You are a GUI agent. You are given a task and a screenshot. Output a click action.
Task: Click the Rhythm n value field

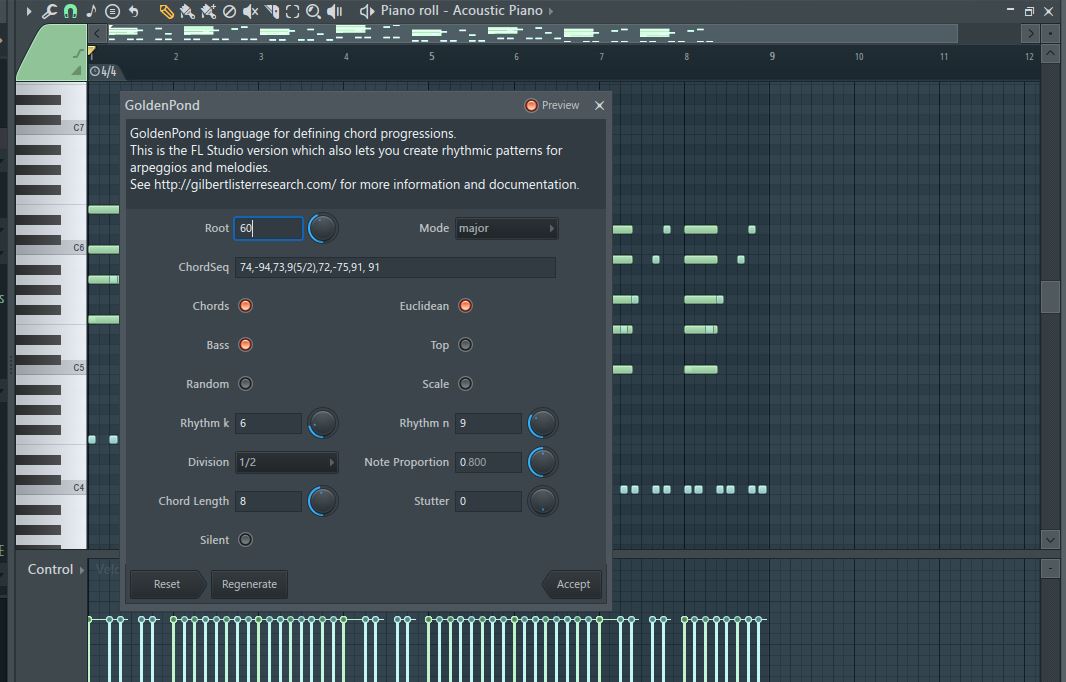488,423
